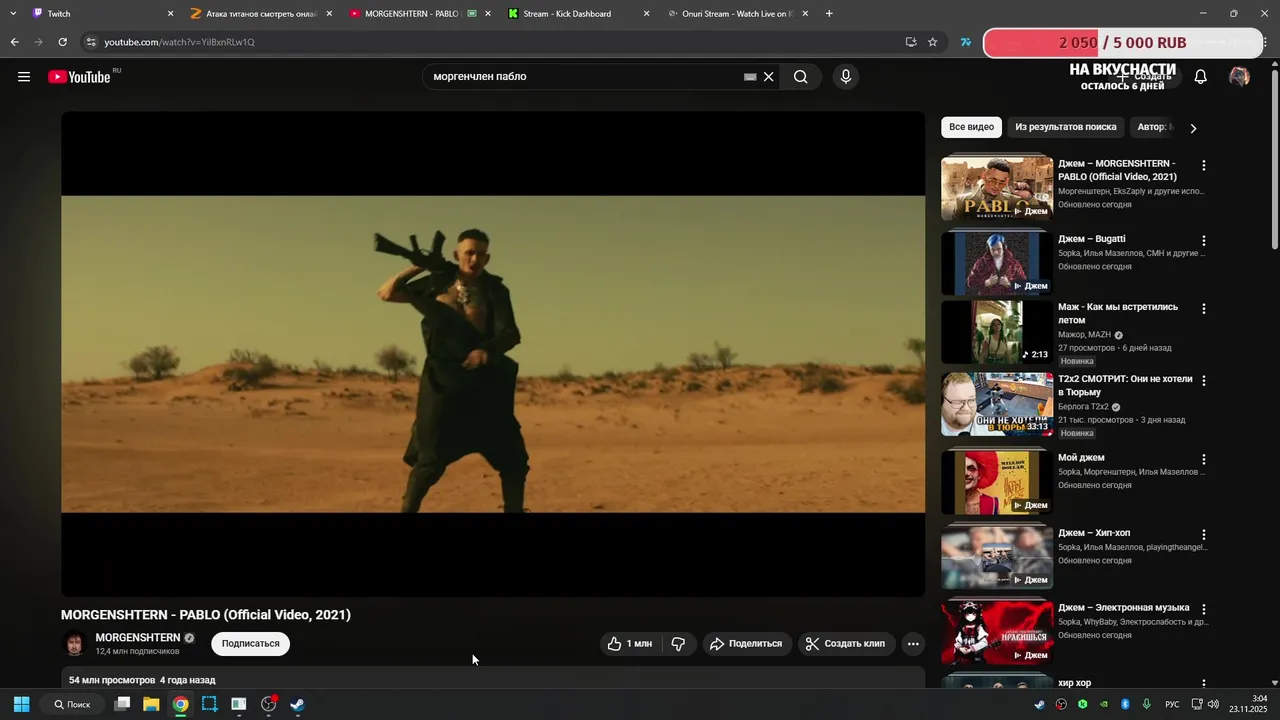This screenshot has width=1280, height=720.
Task: Open Мой джем mix thumbnail
Action: [x=997, y=481]
